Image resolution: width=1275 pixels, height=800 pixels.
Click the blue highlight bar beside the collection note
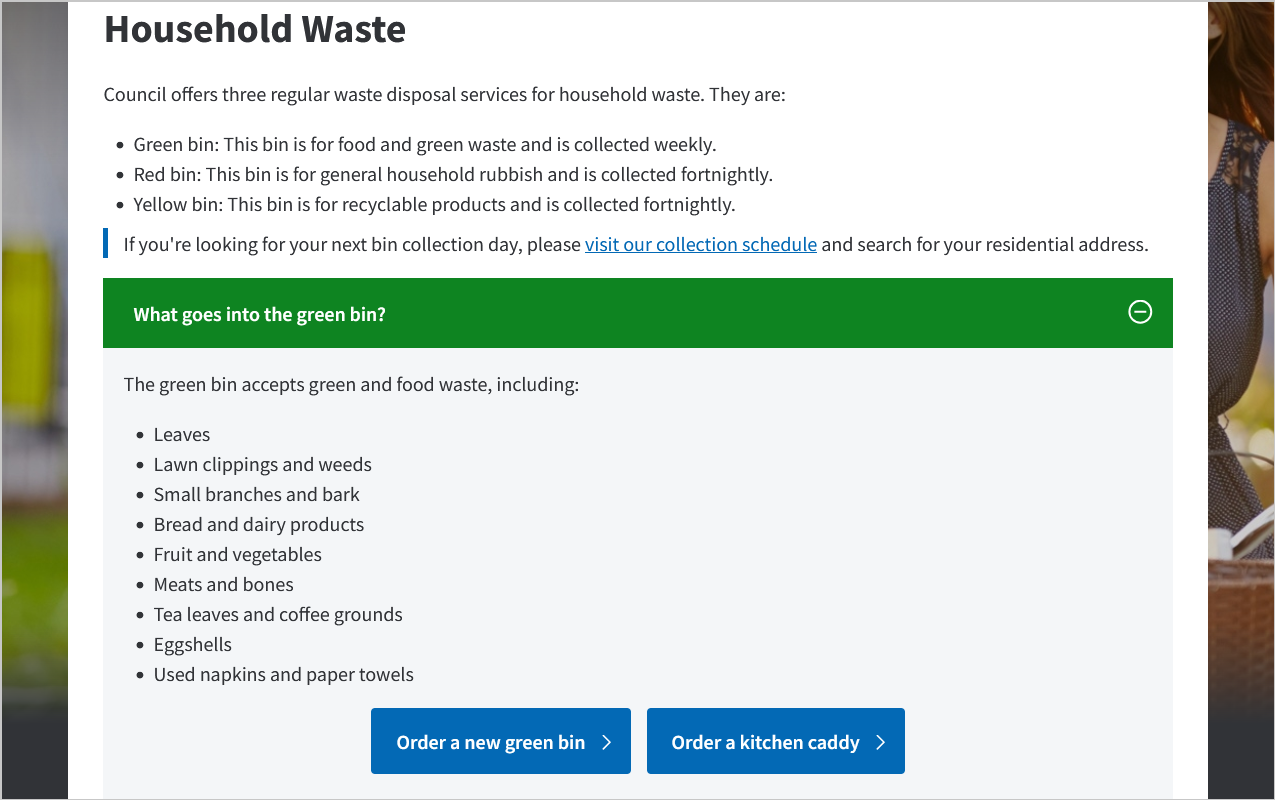[105, 243]
